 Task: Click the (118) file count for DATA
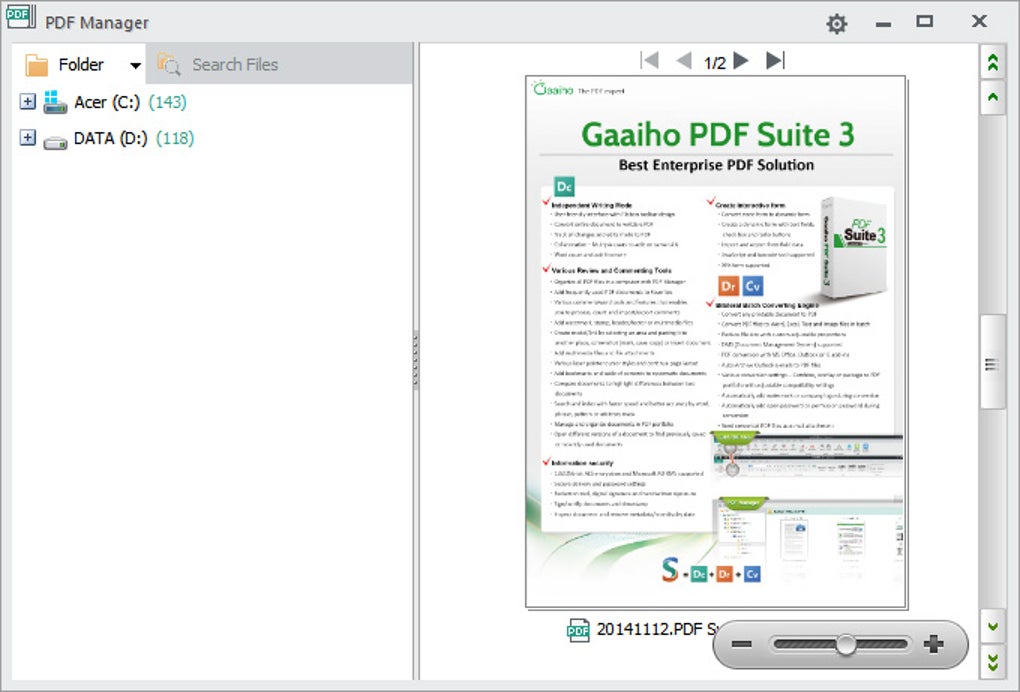click(x=175, y=138)
